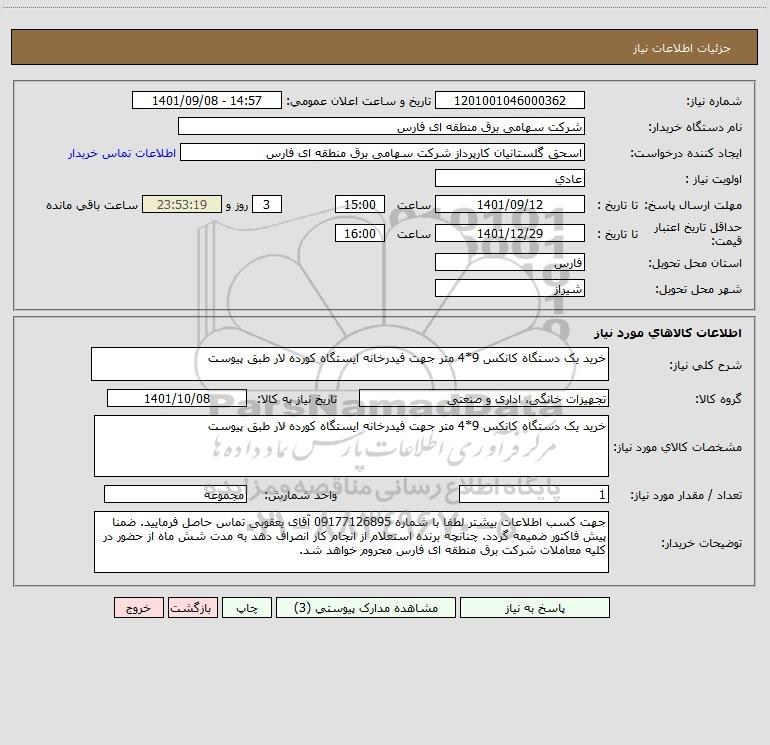Click the 'پاسخ به نیاز' button
Viewport: 770px width, 745px height.
(x=535, y=608)
